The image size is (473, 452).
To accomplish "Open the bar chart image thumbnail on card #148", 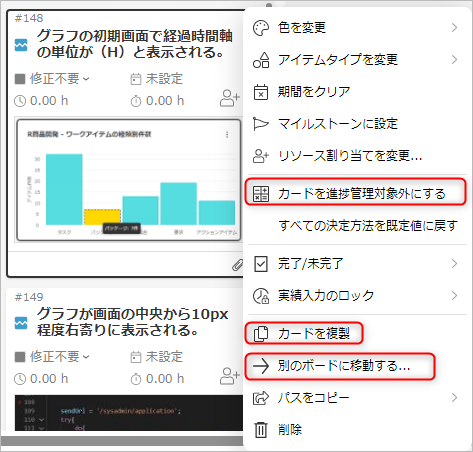I will pyautogui.click(x=129, y=180).
